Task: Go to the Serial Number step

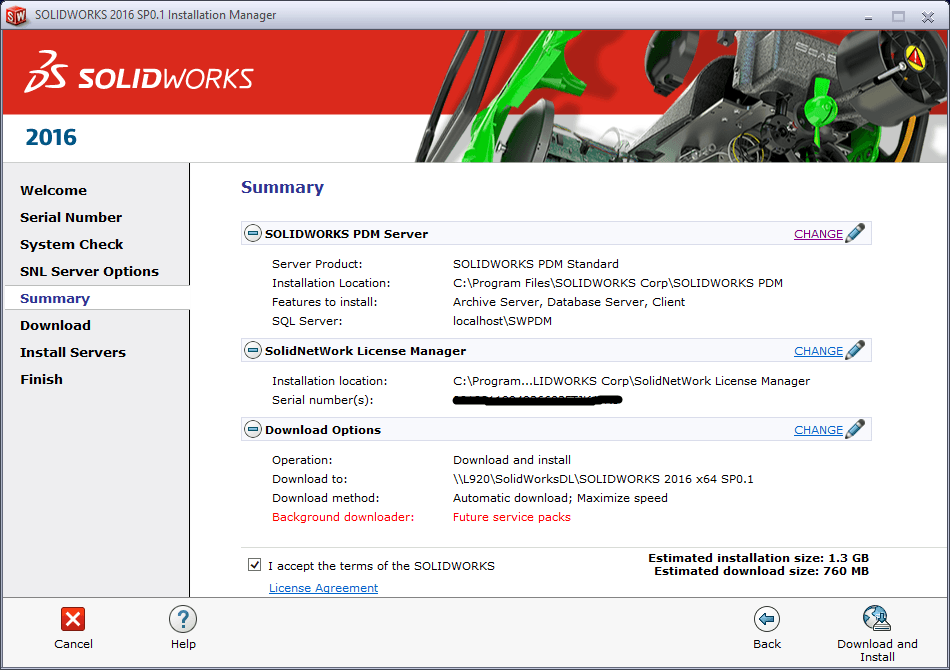Action: [71, 217]
